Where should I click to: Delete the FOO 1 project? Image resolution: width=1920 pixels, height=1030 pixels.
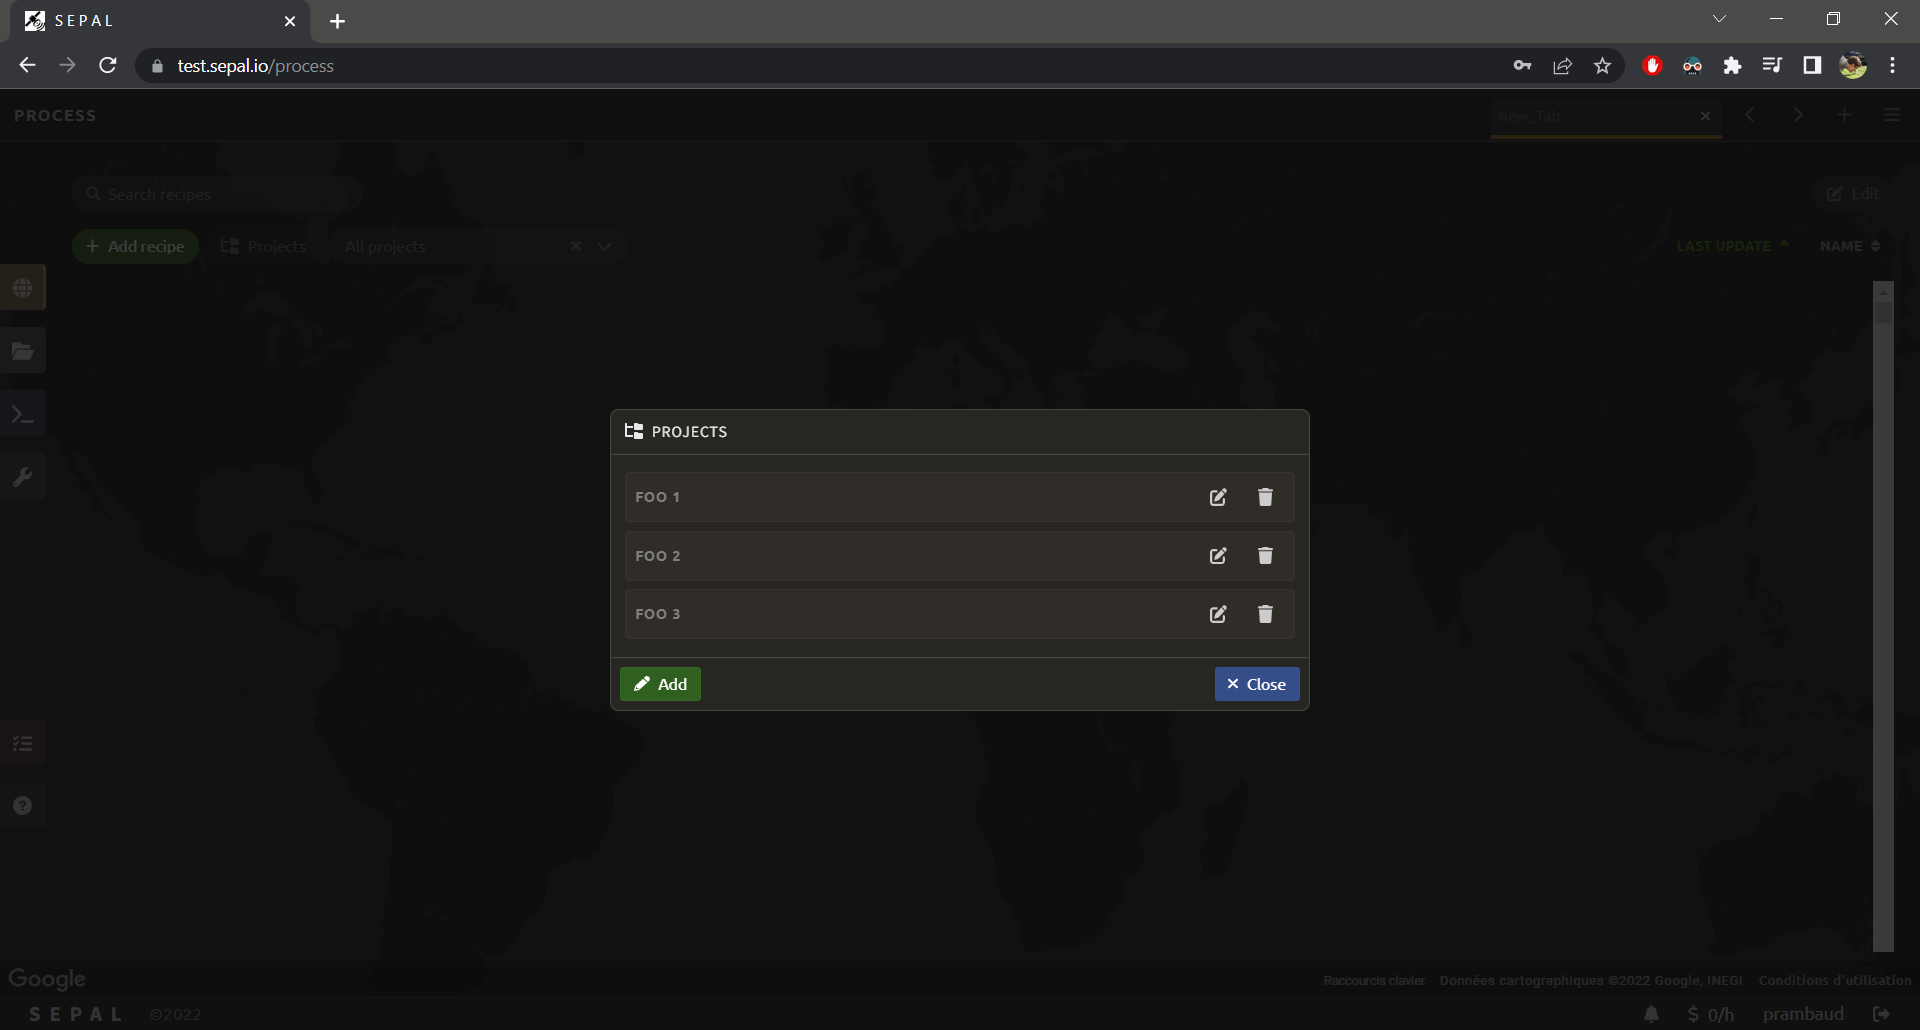pyautogui.click(x=1265, y=497)
